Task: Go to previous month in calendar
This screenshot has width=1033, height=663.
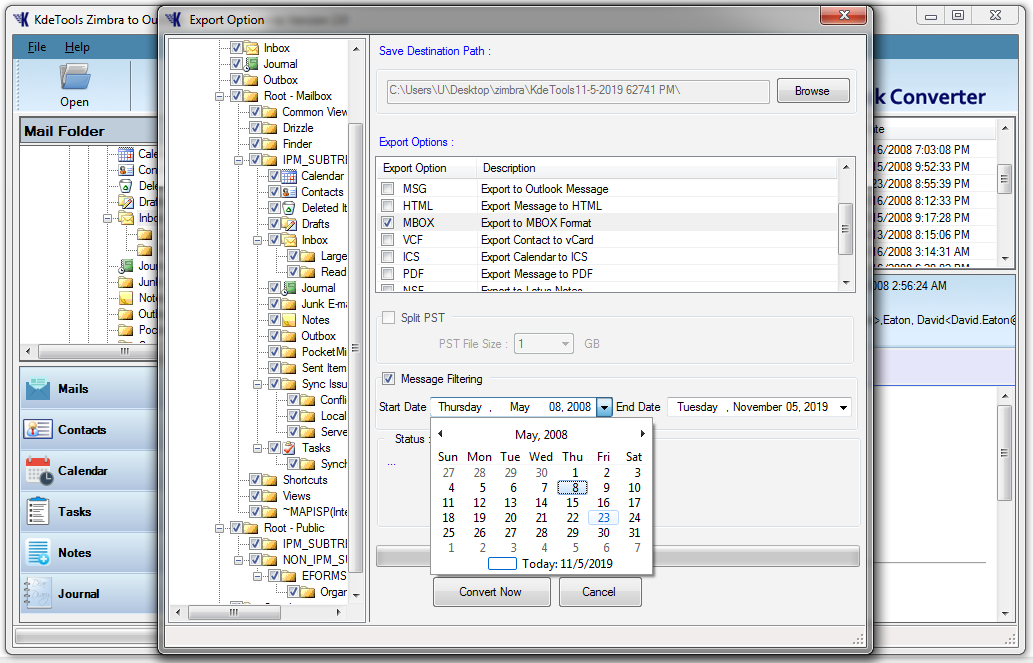Action: pos(440,434)
